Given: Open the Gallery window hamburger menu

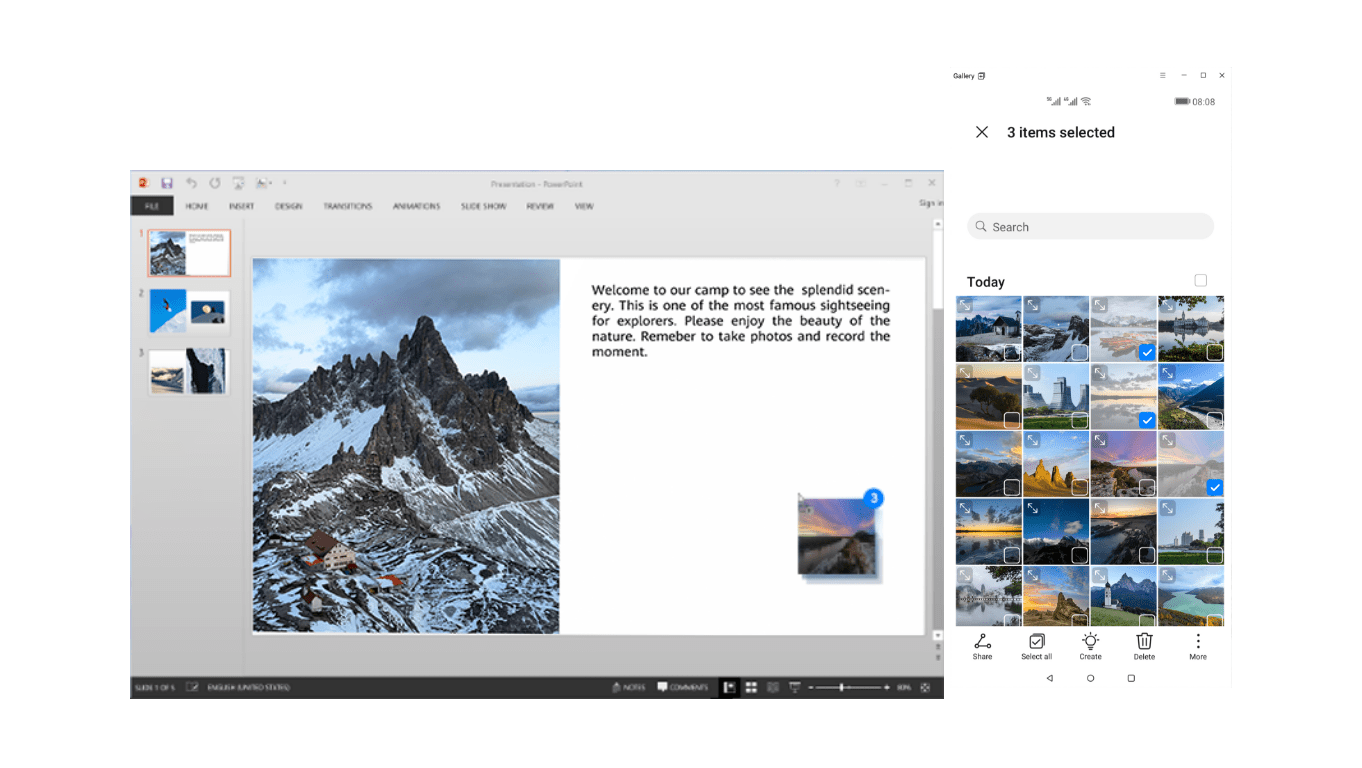Looking at the screenshot, I should (1162, 76).
